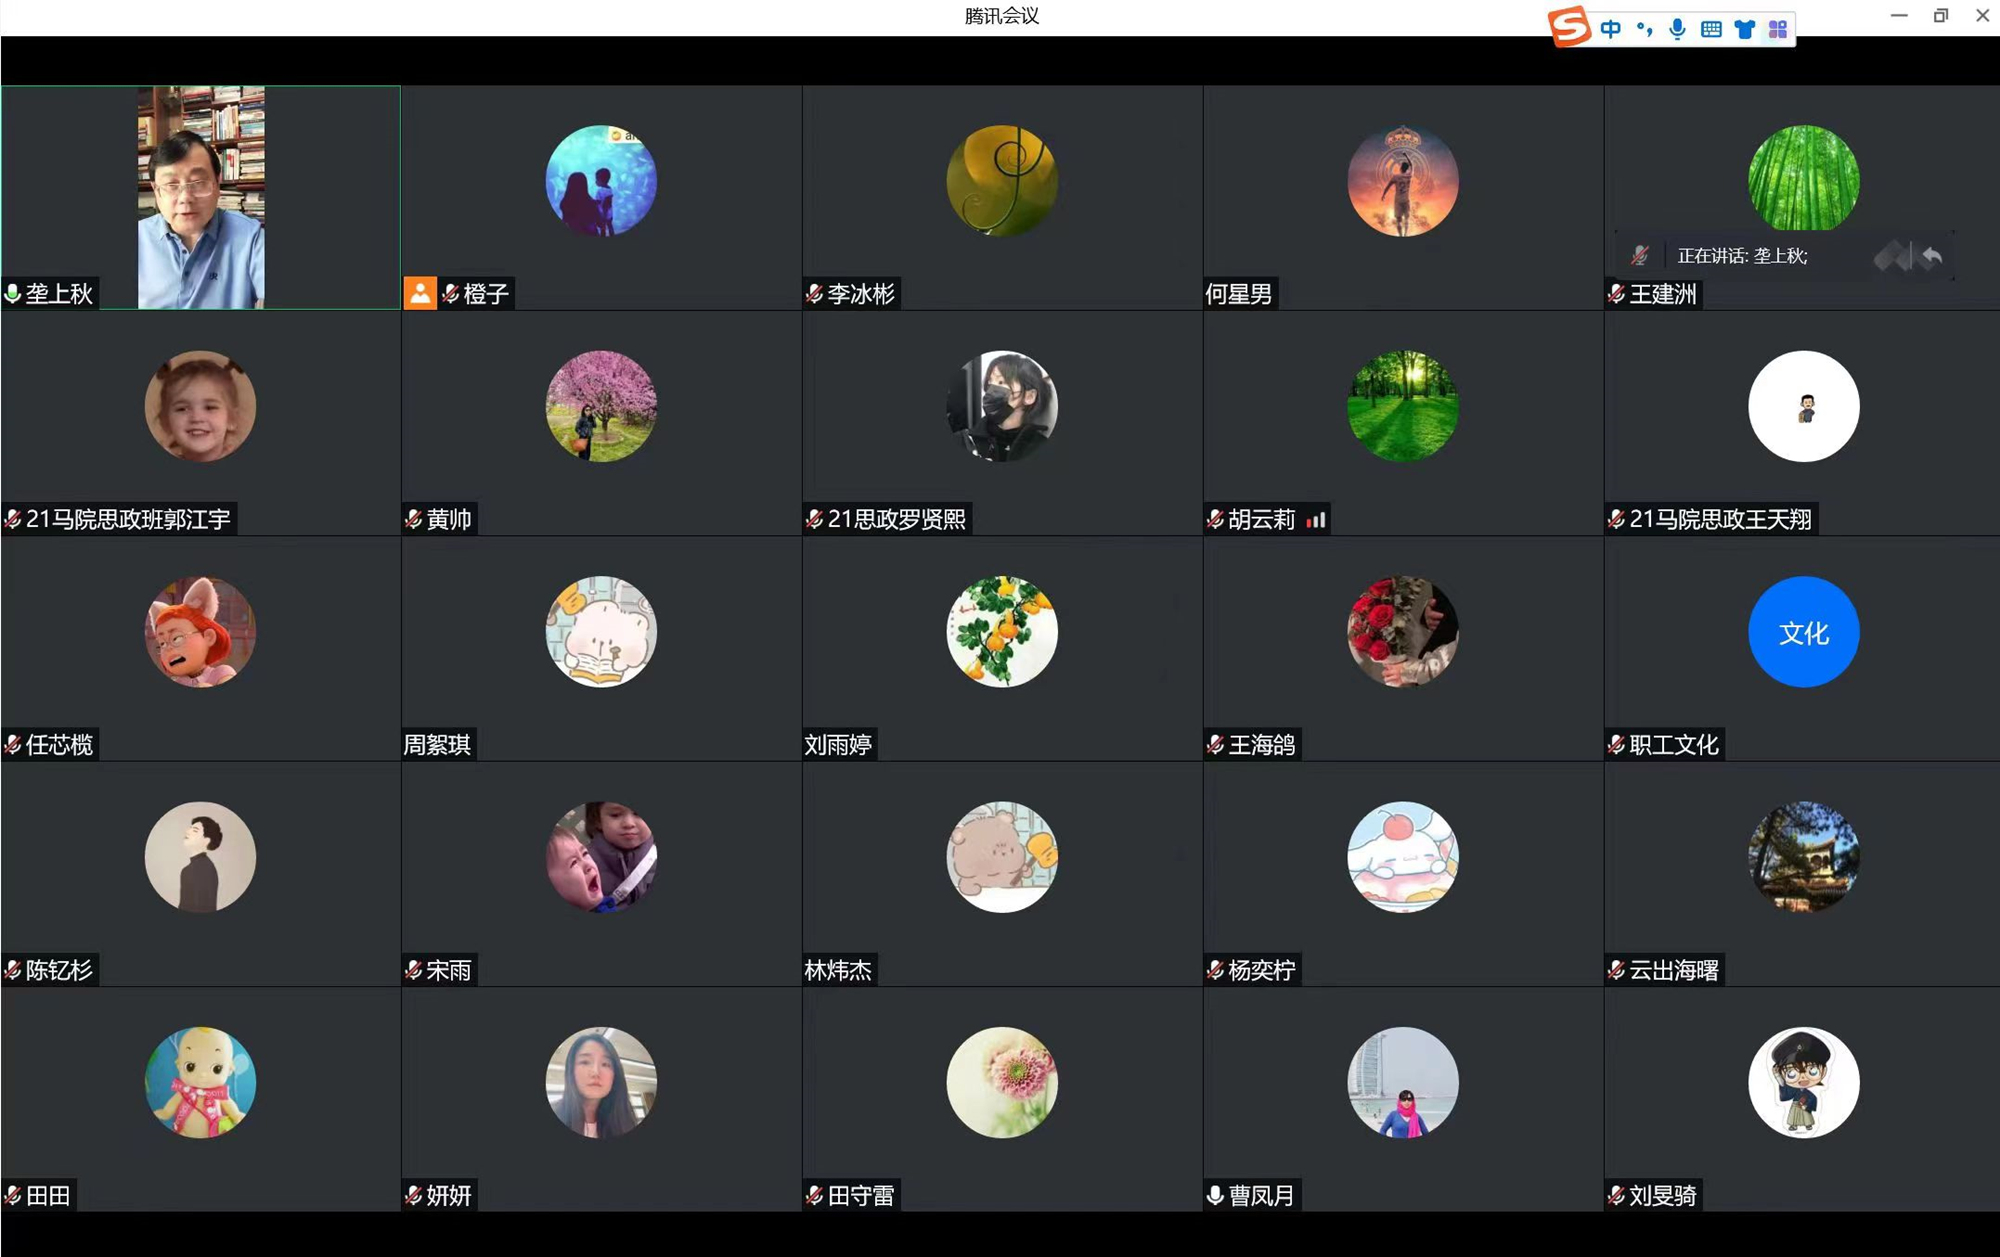The height and width of the screenshot is (1257, 2000).
Task: Click white mic icon beside 曹凤月
Action: 1215,1195
